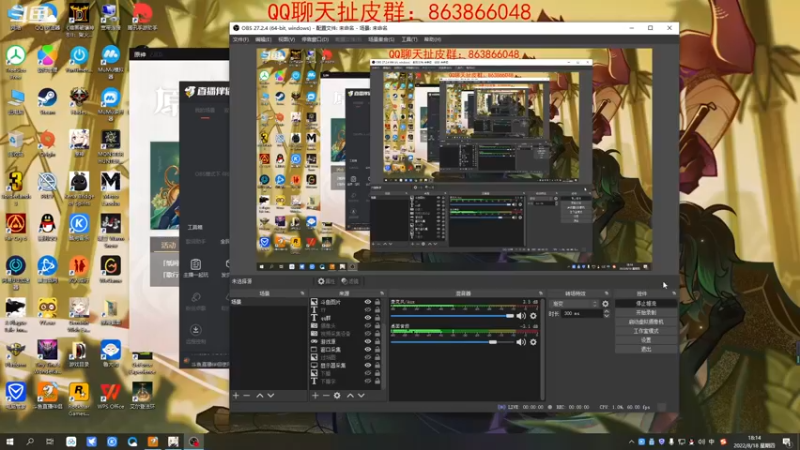The image size is (800, 450).
Task: Toggle visibility of the 过场图 source
Action: [x=367, y=358]
